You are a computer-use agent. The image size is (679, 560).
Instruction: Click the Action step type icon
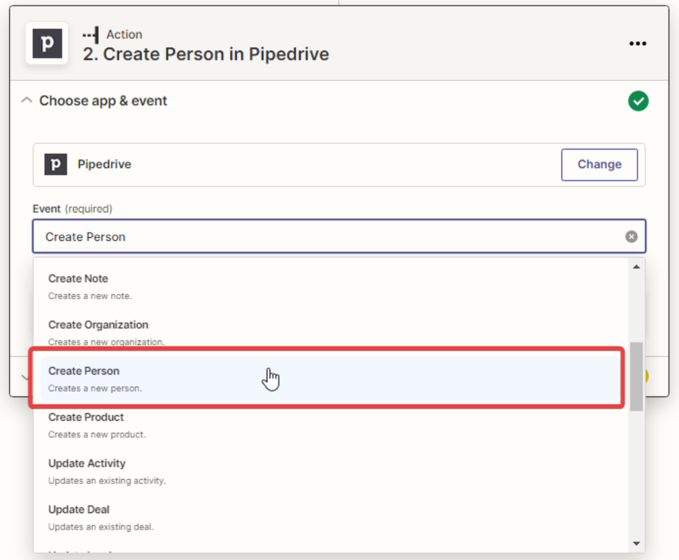[91, 35]
